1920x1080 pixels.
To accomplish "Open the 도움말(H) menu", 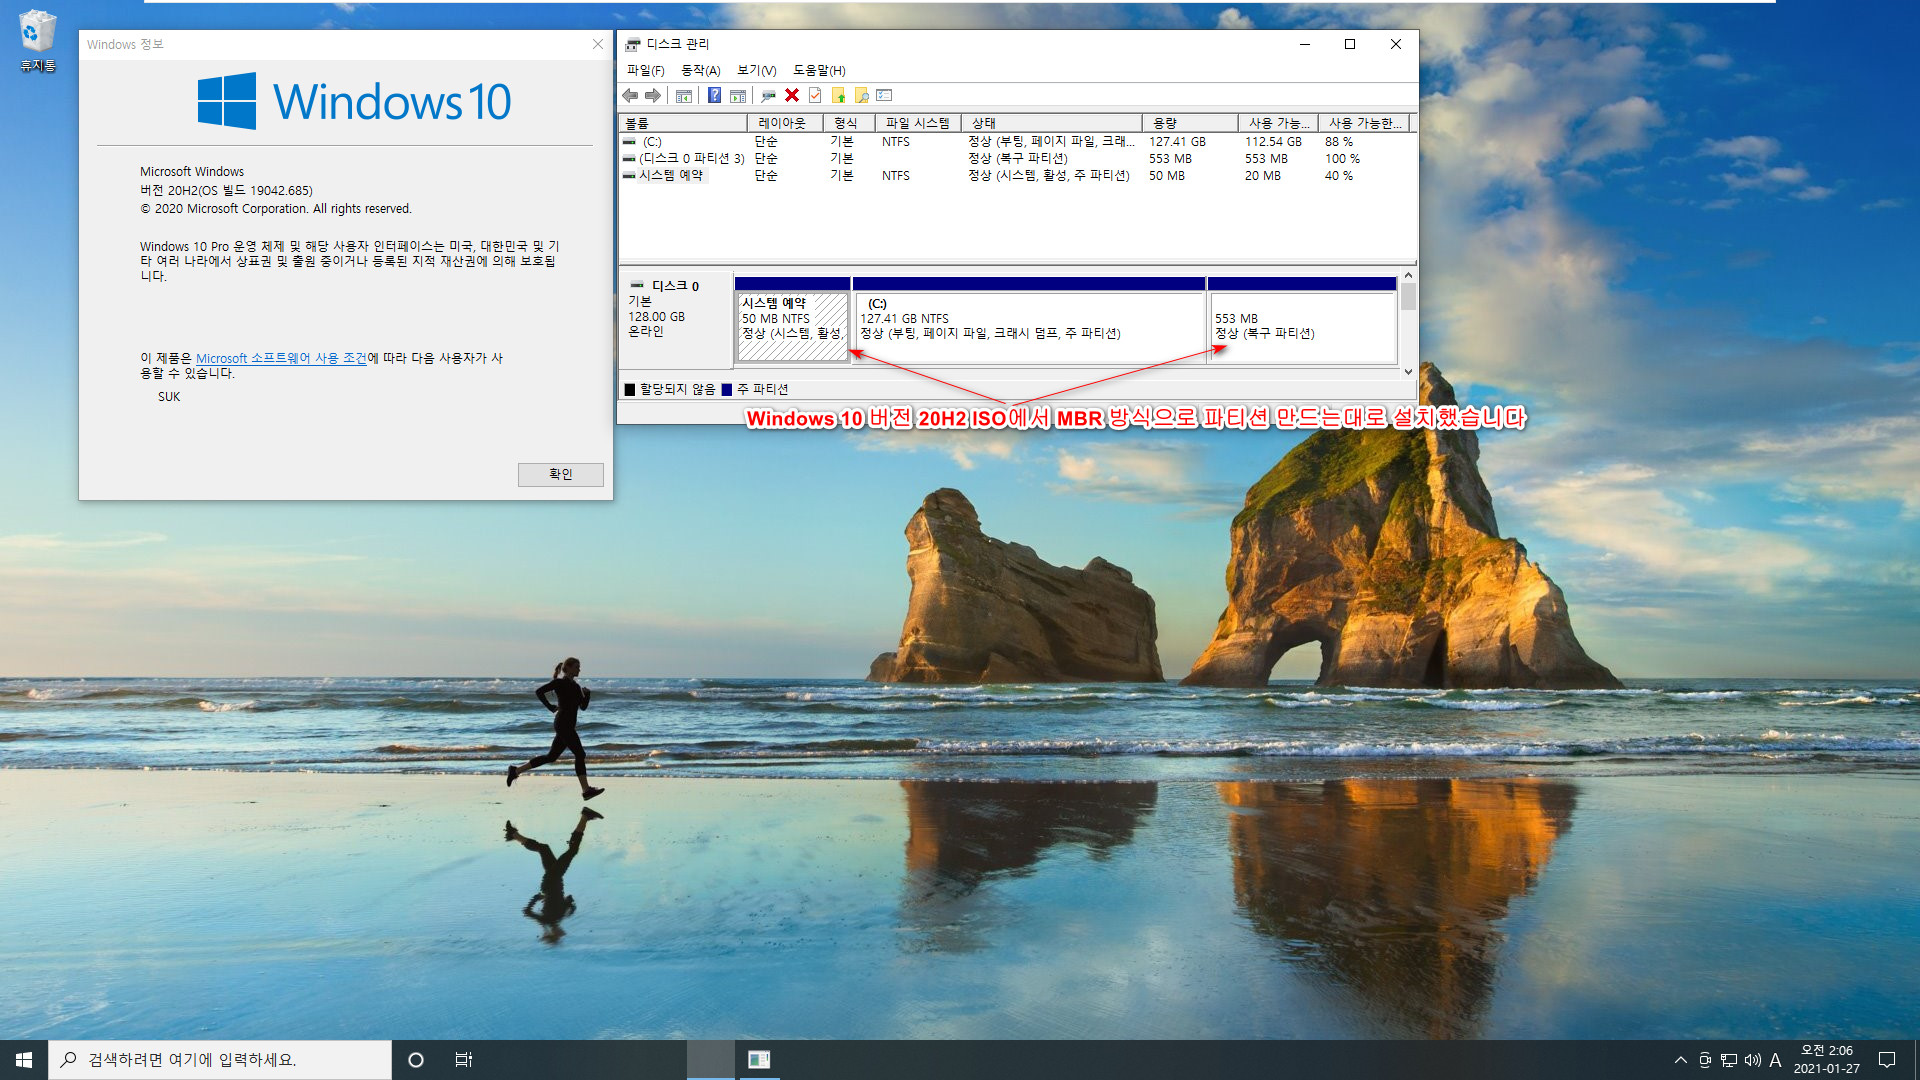I will pyautogui.click(x=819, y=70).
